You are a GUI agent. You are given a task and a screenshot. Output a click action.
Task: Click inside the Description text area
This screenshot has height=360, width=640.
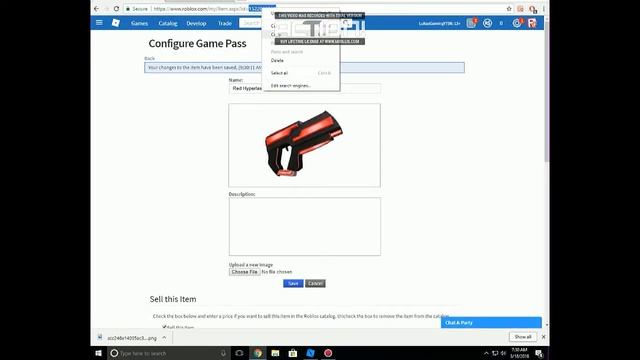304,227
